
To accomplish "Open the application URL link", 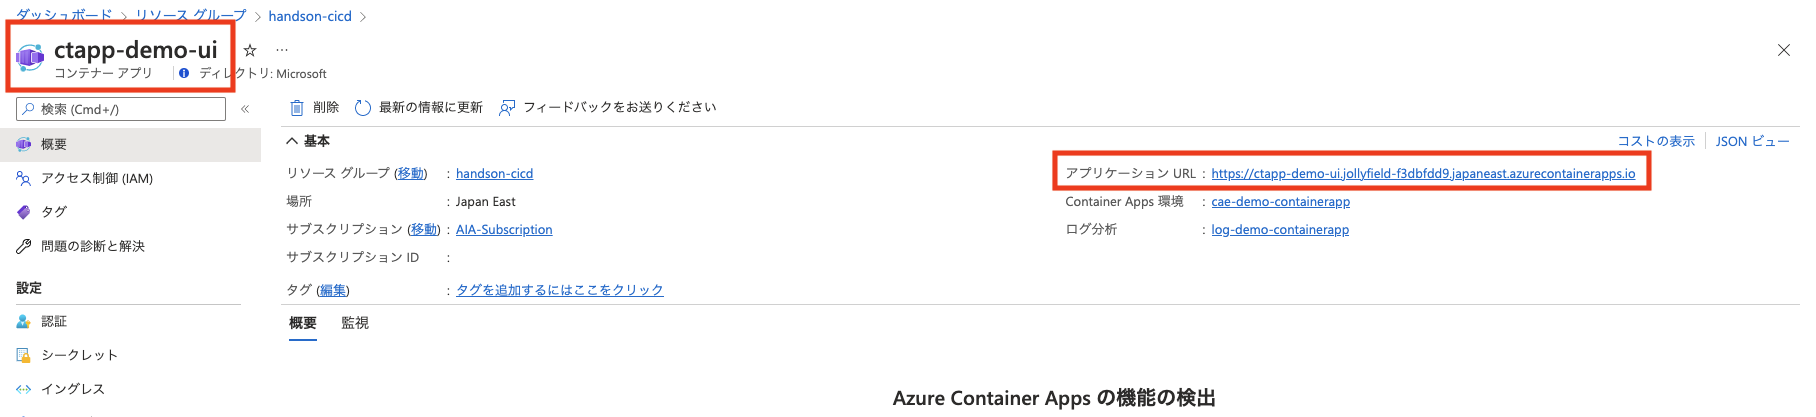I will (x=1423, y=174).
